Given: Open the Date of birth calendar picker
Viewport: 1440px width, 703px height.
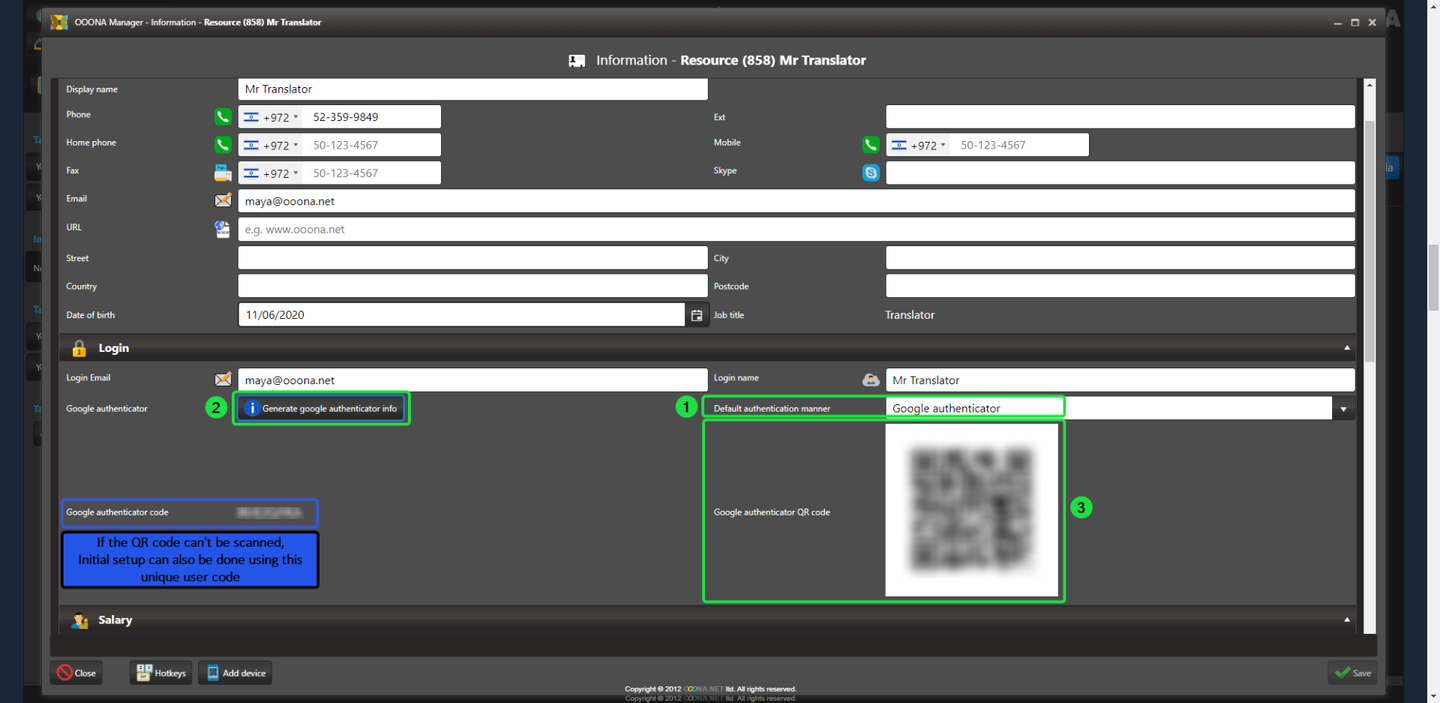Looking at the screenshot, I should [696, 315].
